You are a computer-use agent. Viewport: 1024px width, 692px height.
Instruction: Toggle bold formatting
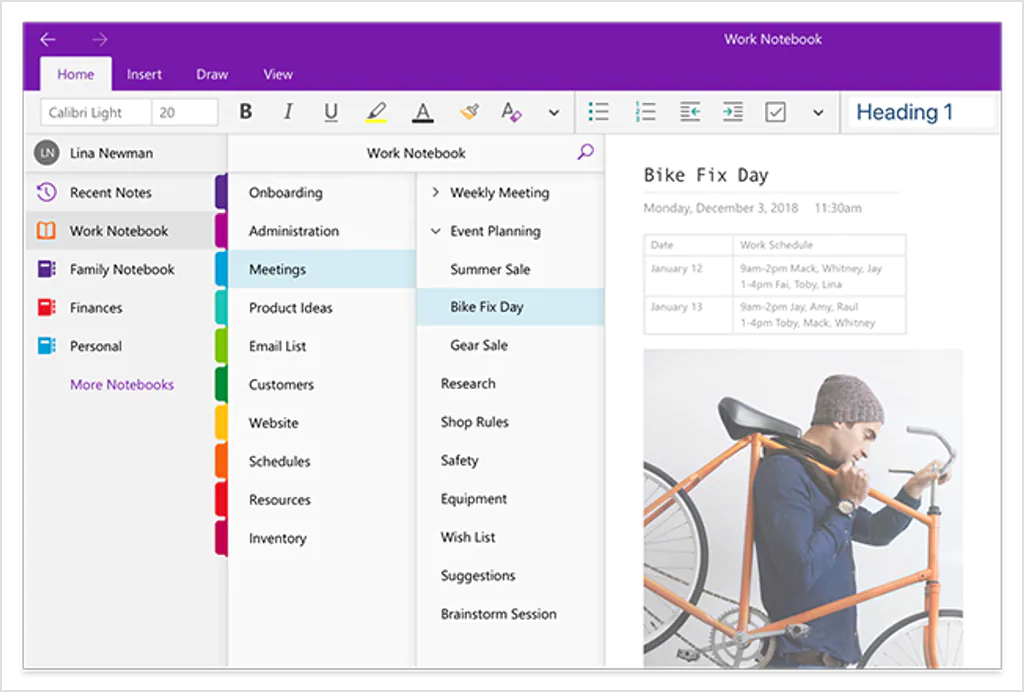245,111
